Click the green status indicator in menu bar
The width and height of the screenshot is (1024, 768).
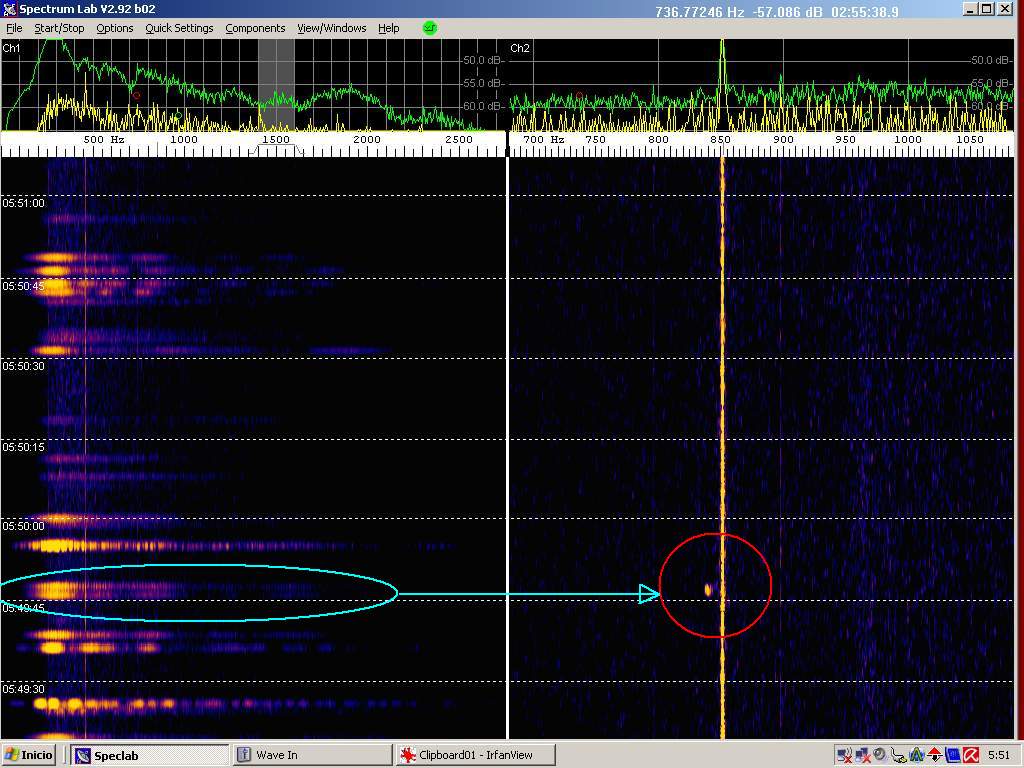[430, 28]
